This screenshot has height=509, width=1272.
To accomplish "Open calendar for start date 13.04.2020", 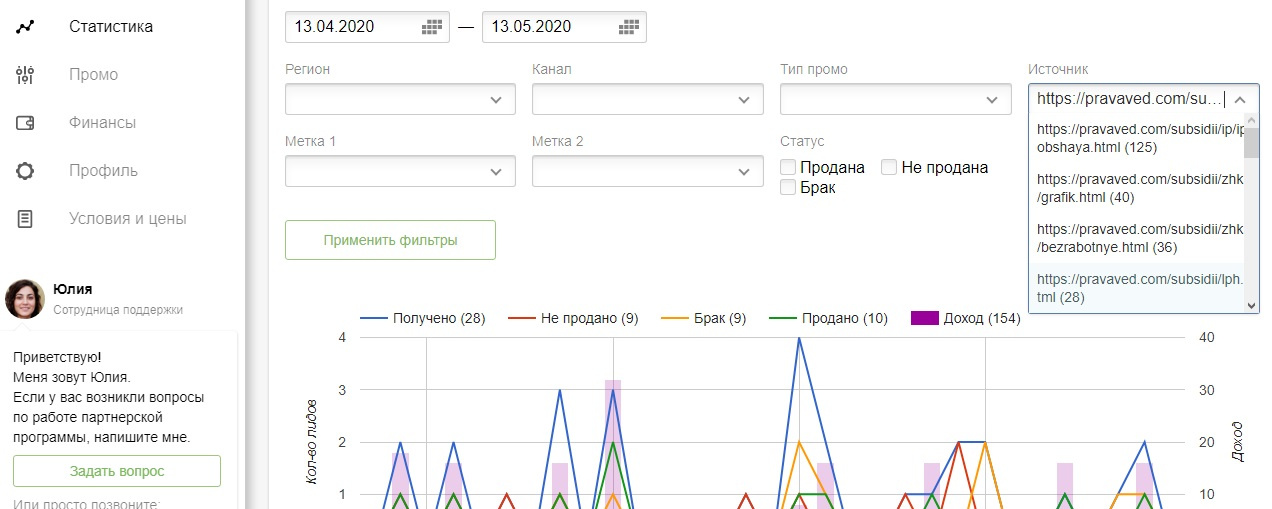I will point(431,27).
